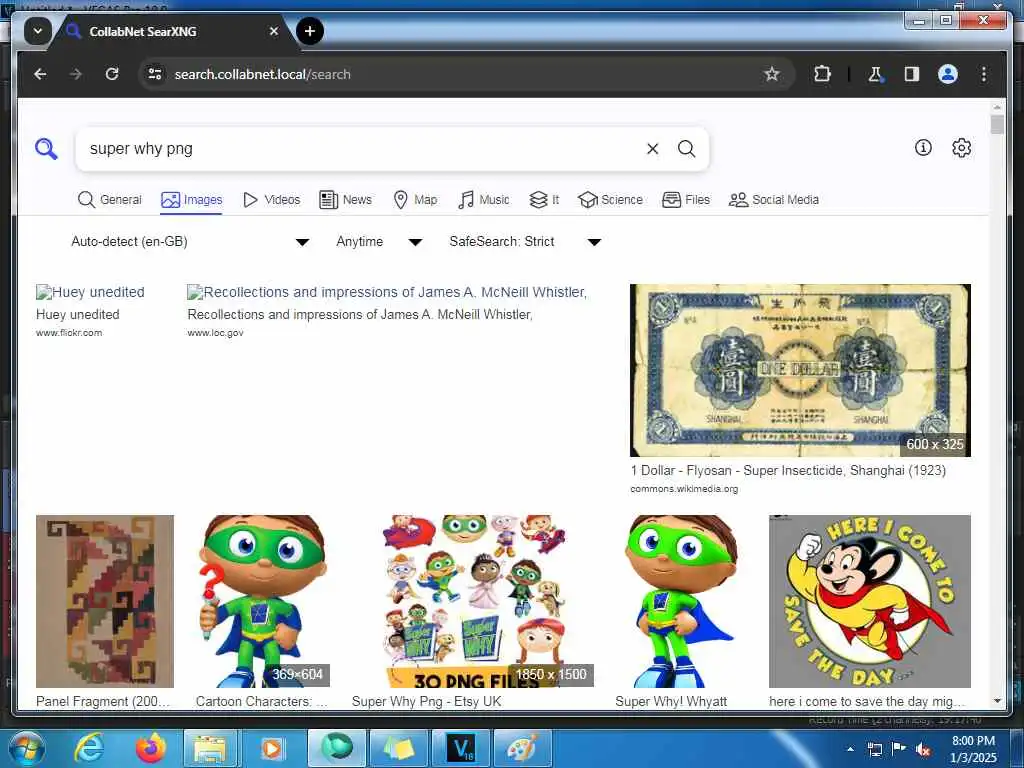Click the 1 Dollar - Flyosan result title
This screenshot has width=1024, height=768.
pos(788,470)
